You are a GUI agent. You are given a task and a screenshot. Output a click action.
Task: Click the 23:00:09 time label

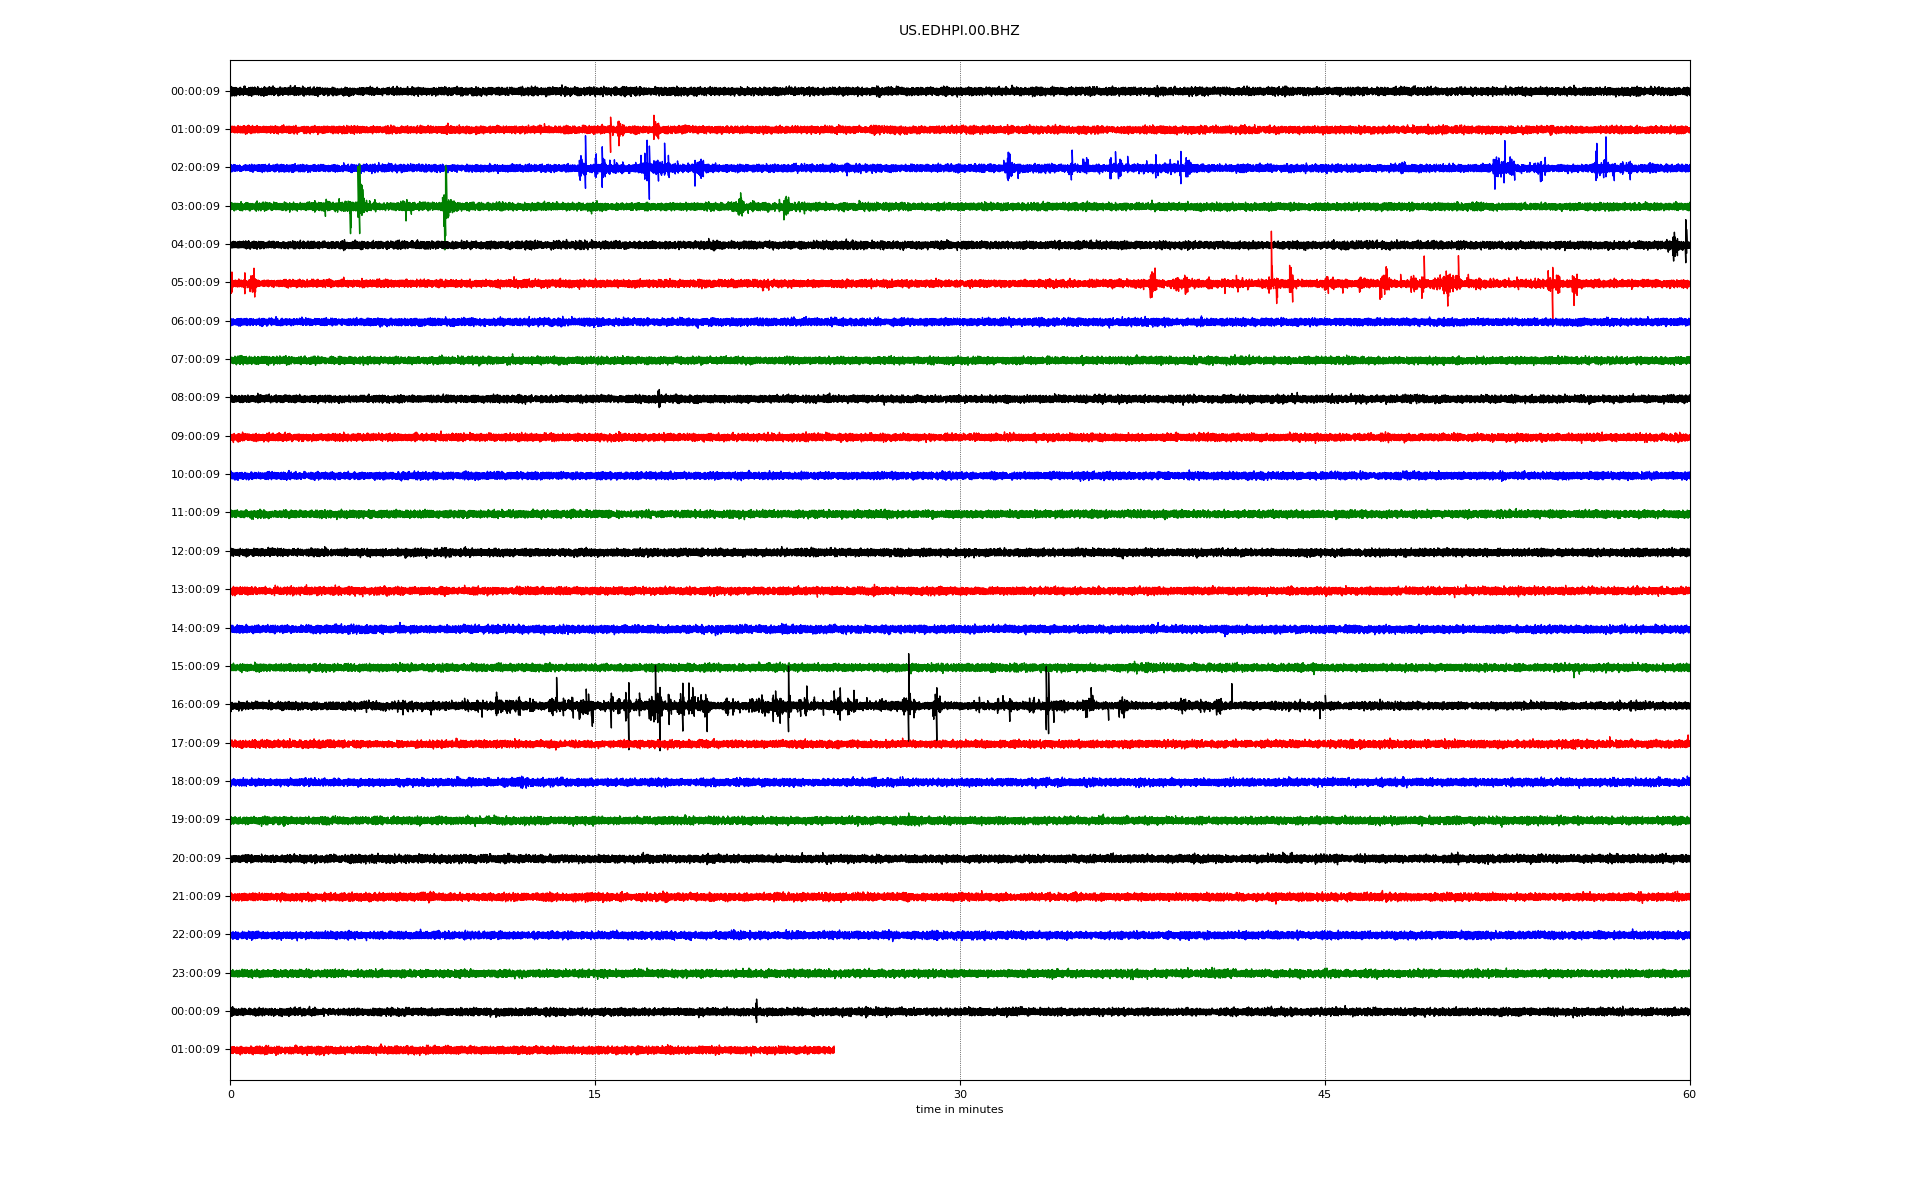(x=195, y=973)
